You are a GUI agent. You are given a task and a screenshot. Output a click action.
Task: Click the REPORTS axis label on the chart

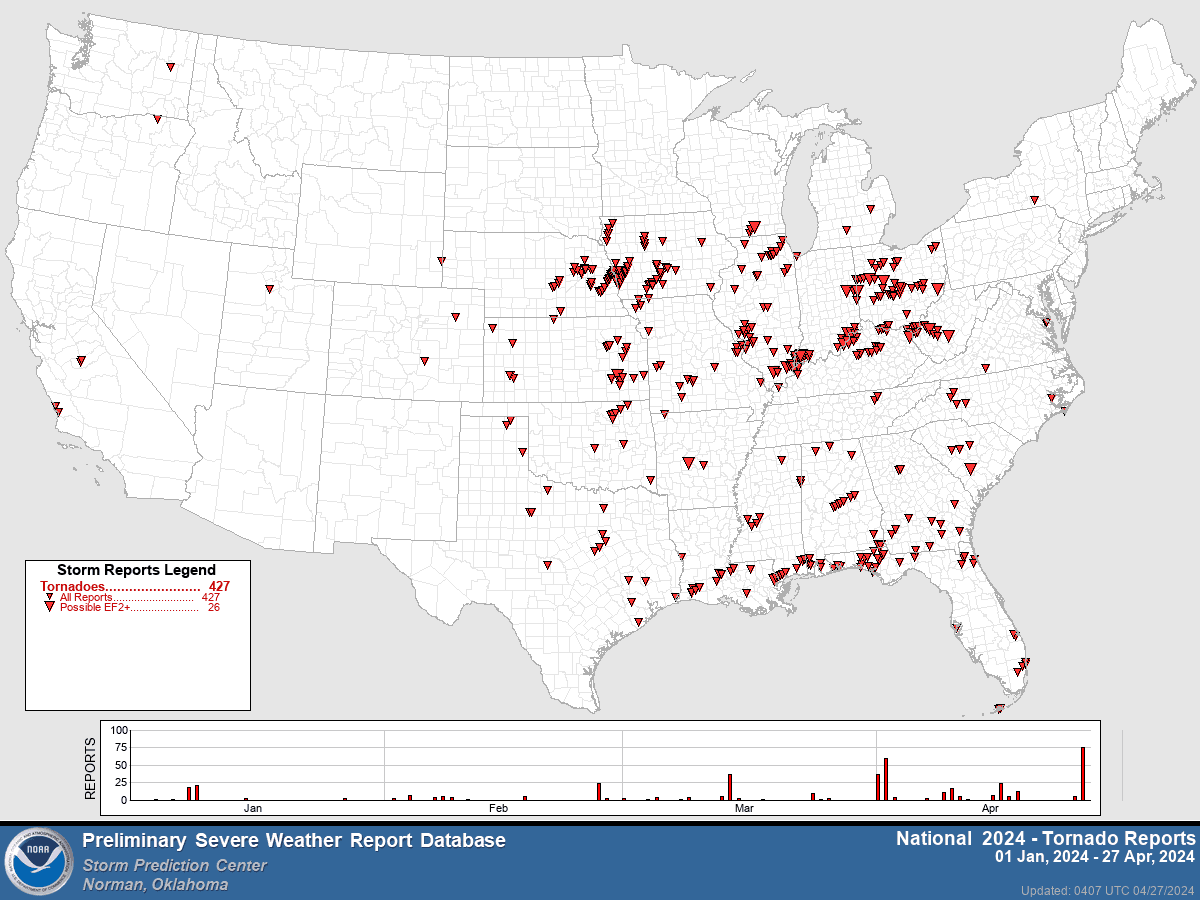tap(90, 768)
